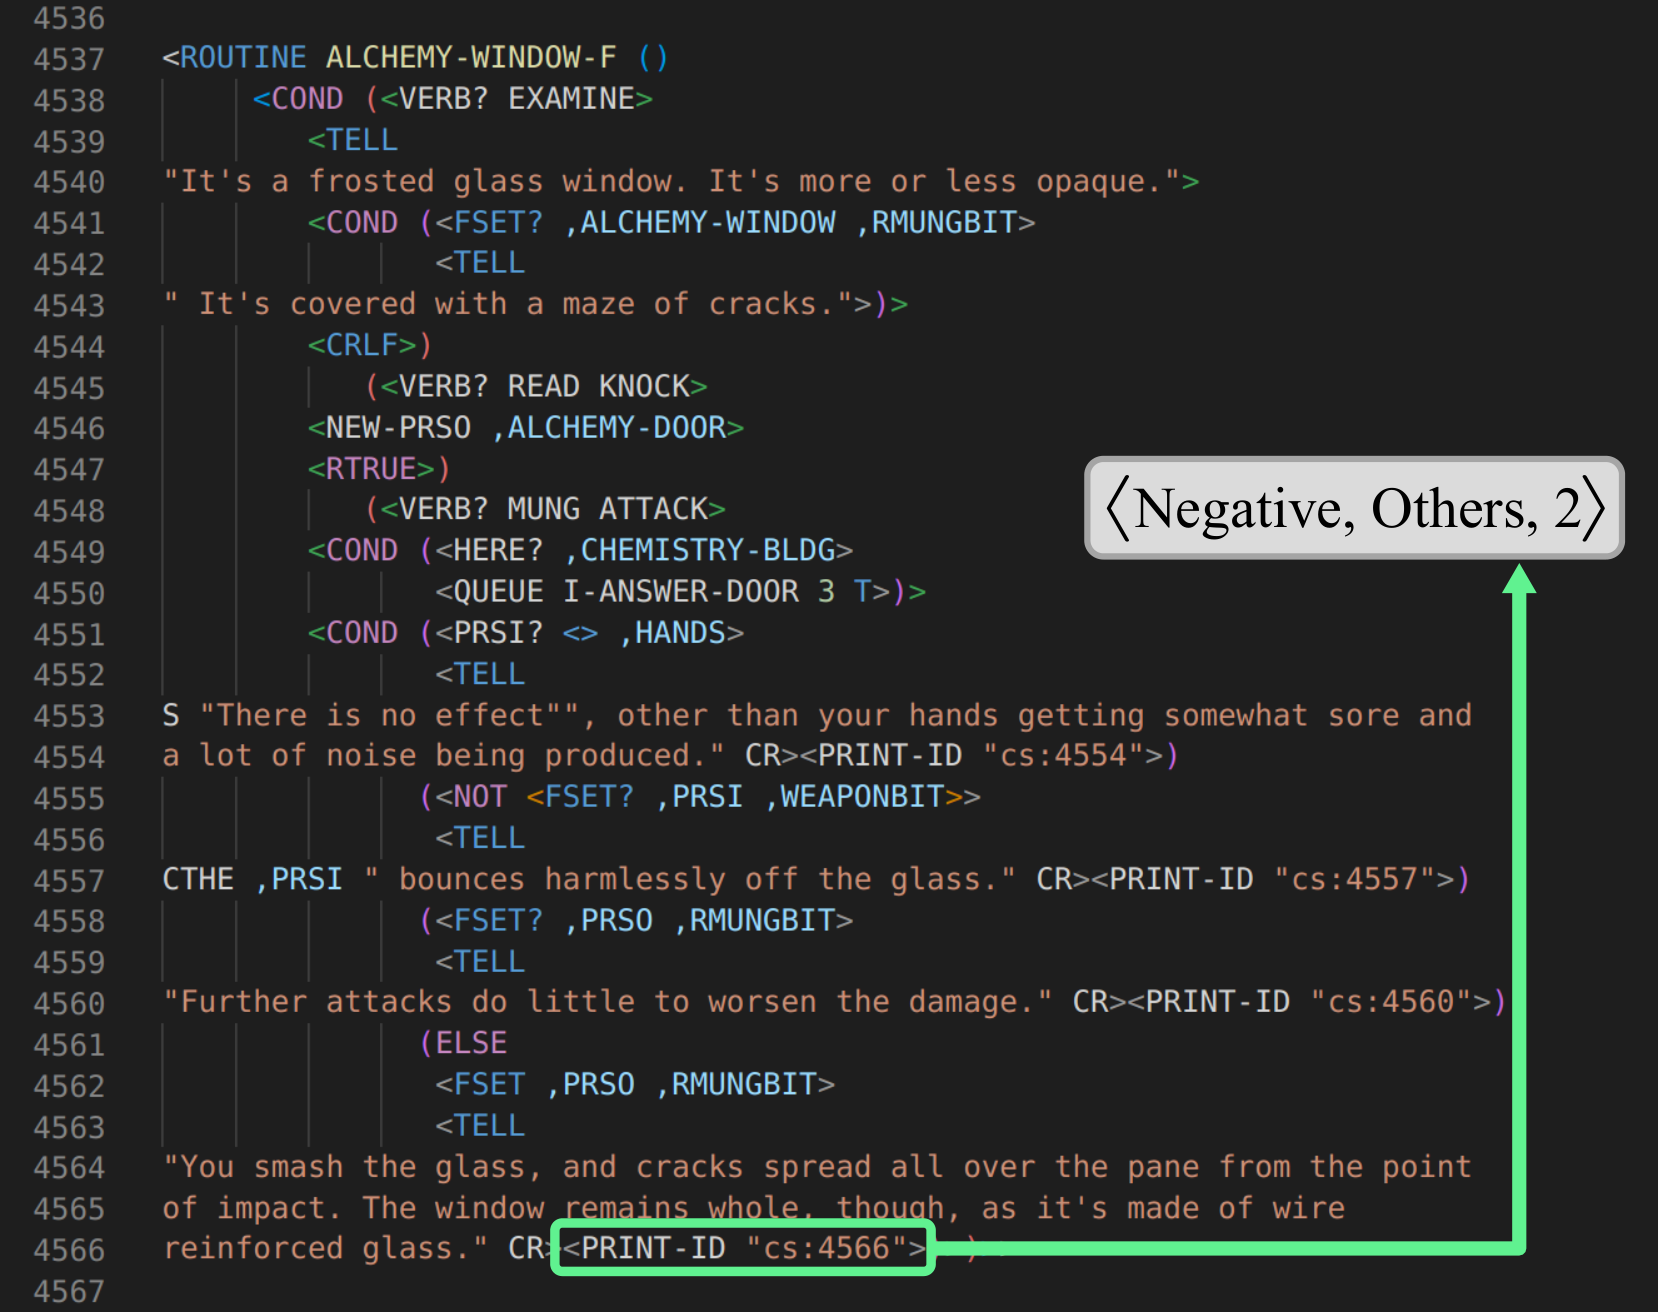1658x1312 pixels.
Task: Click the PRINT-ID "cs:4560" token
Action: [x=1308, y=1002]
